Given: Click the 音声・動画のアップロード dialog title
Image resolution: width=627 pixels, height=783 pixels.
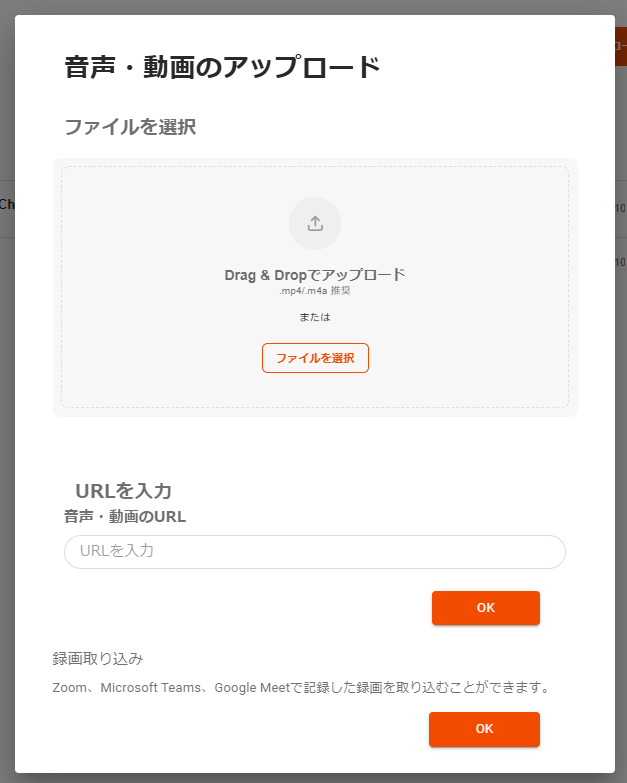Looking at the screenshot, I should 222,68.
